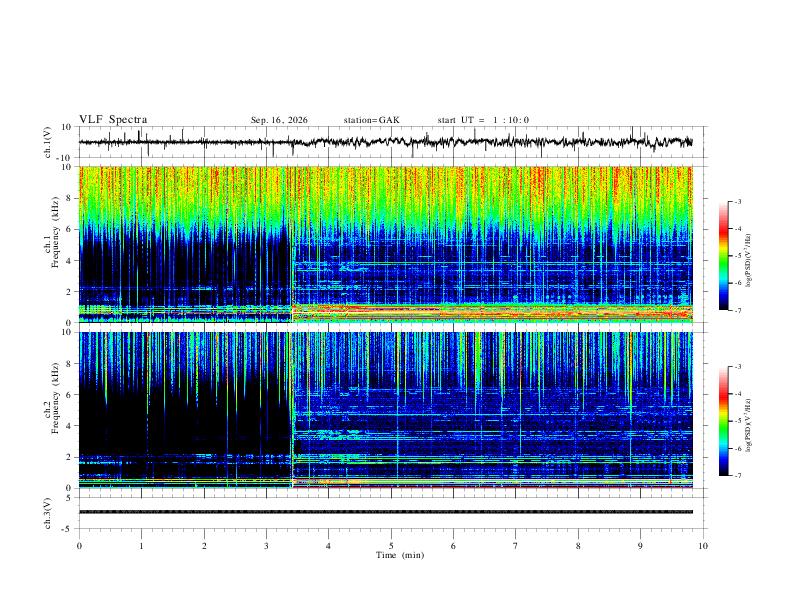Click the onset transition in ch.1 spectrogram
The width and height of the screenshot is (792, 612).
click(293, 244)
